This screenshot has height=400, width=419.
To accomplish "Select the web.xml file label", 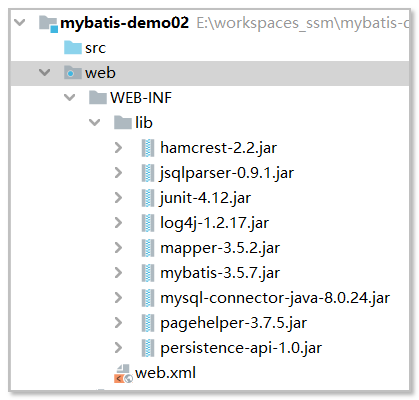I will tap(165, 373).
